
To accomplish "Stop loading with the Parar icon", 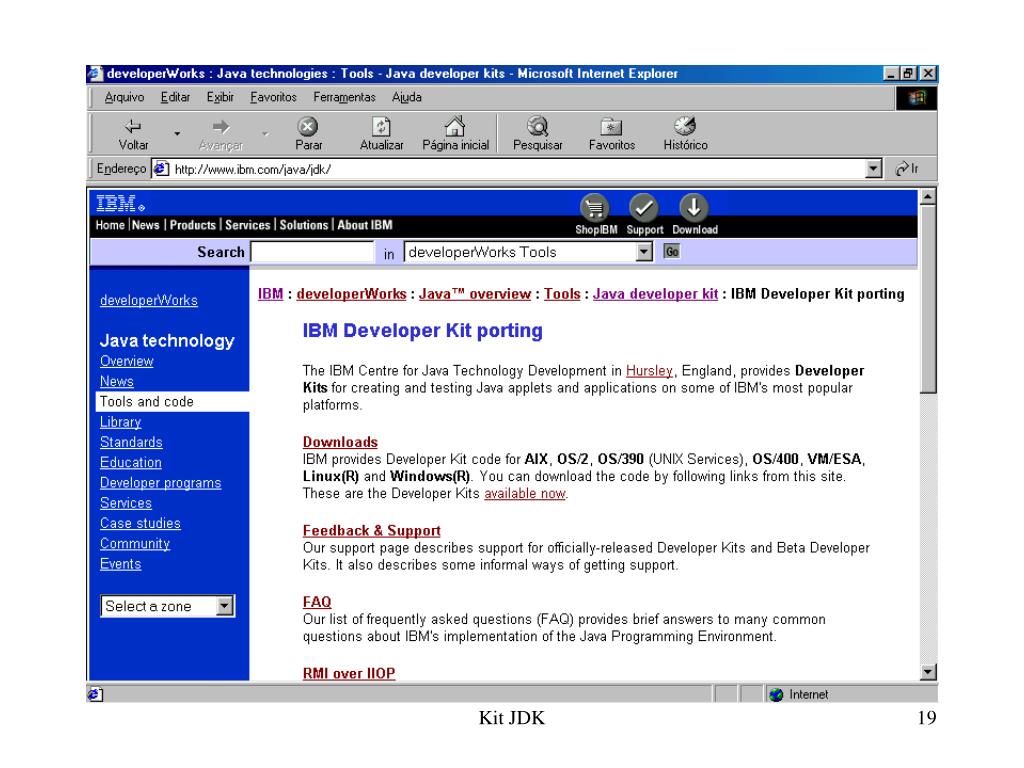I will (x=308, y=126).
